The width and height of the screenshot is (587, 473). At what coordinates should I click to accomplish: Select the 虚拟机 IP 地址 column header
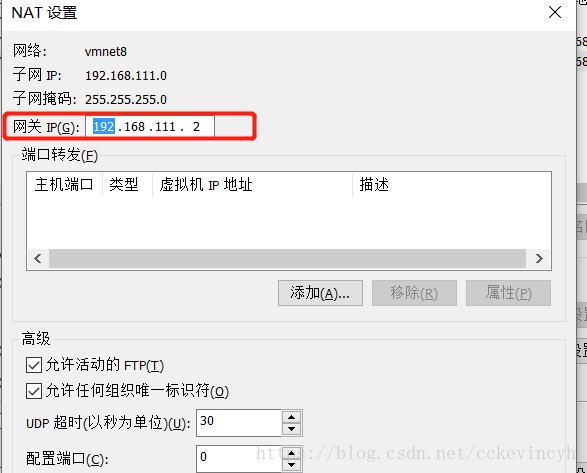[x=253, y=185]
